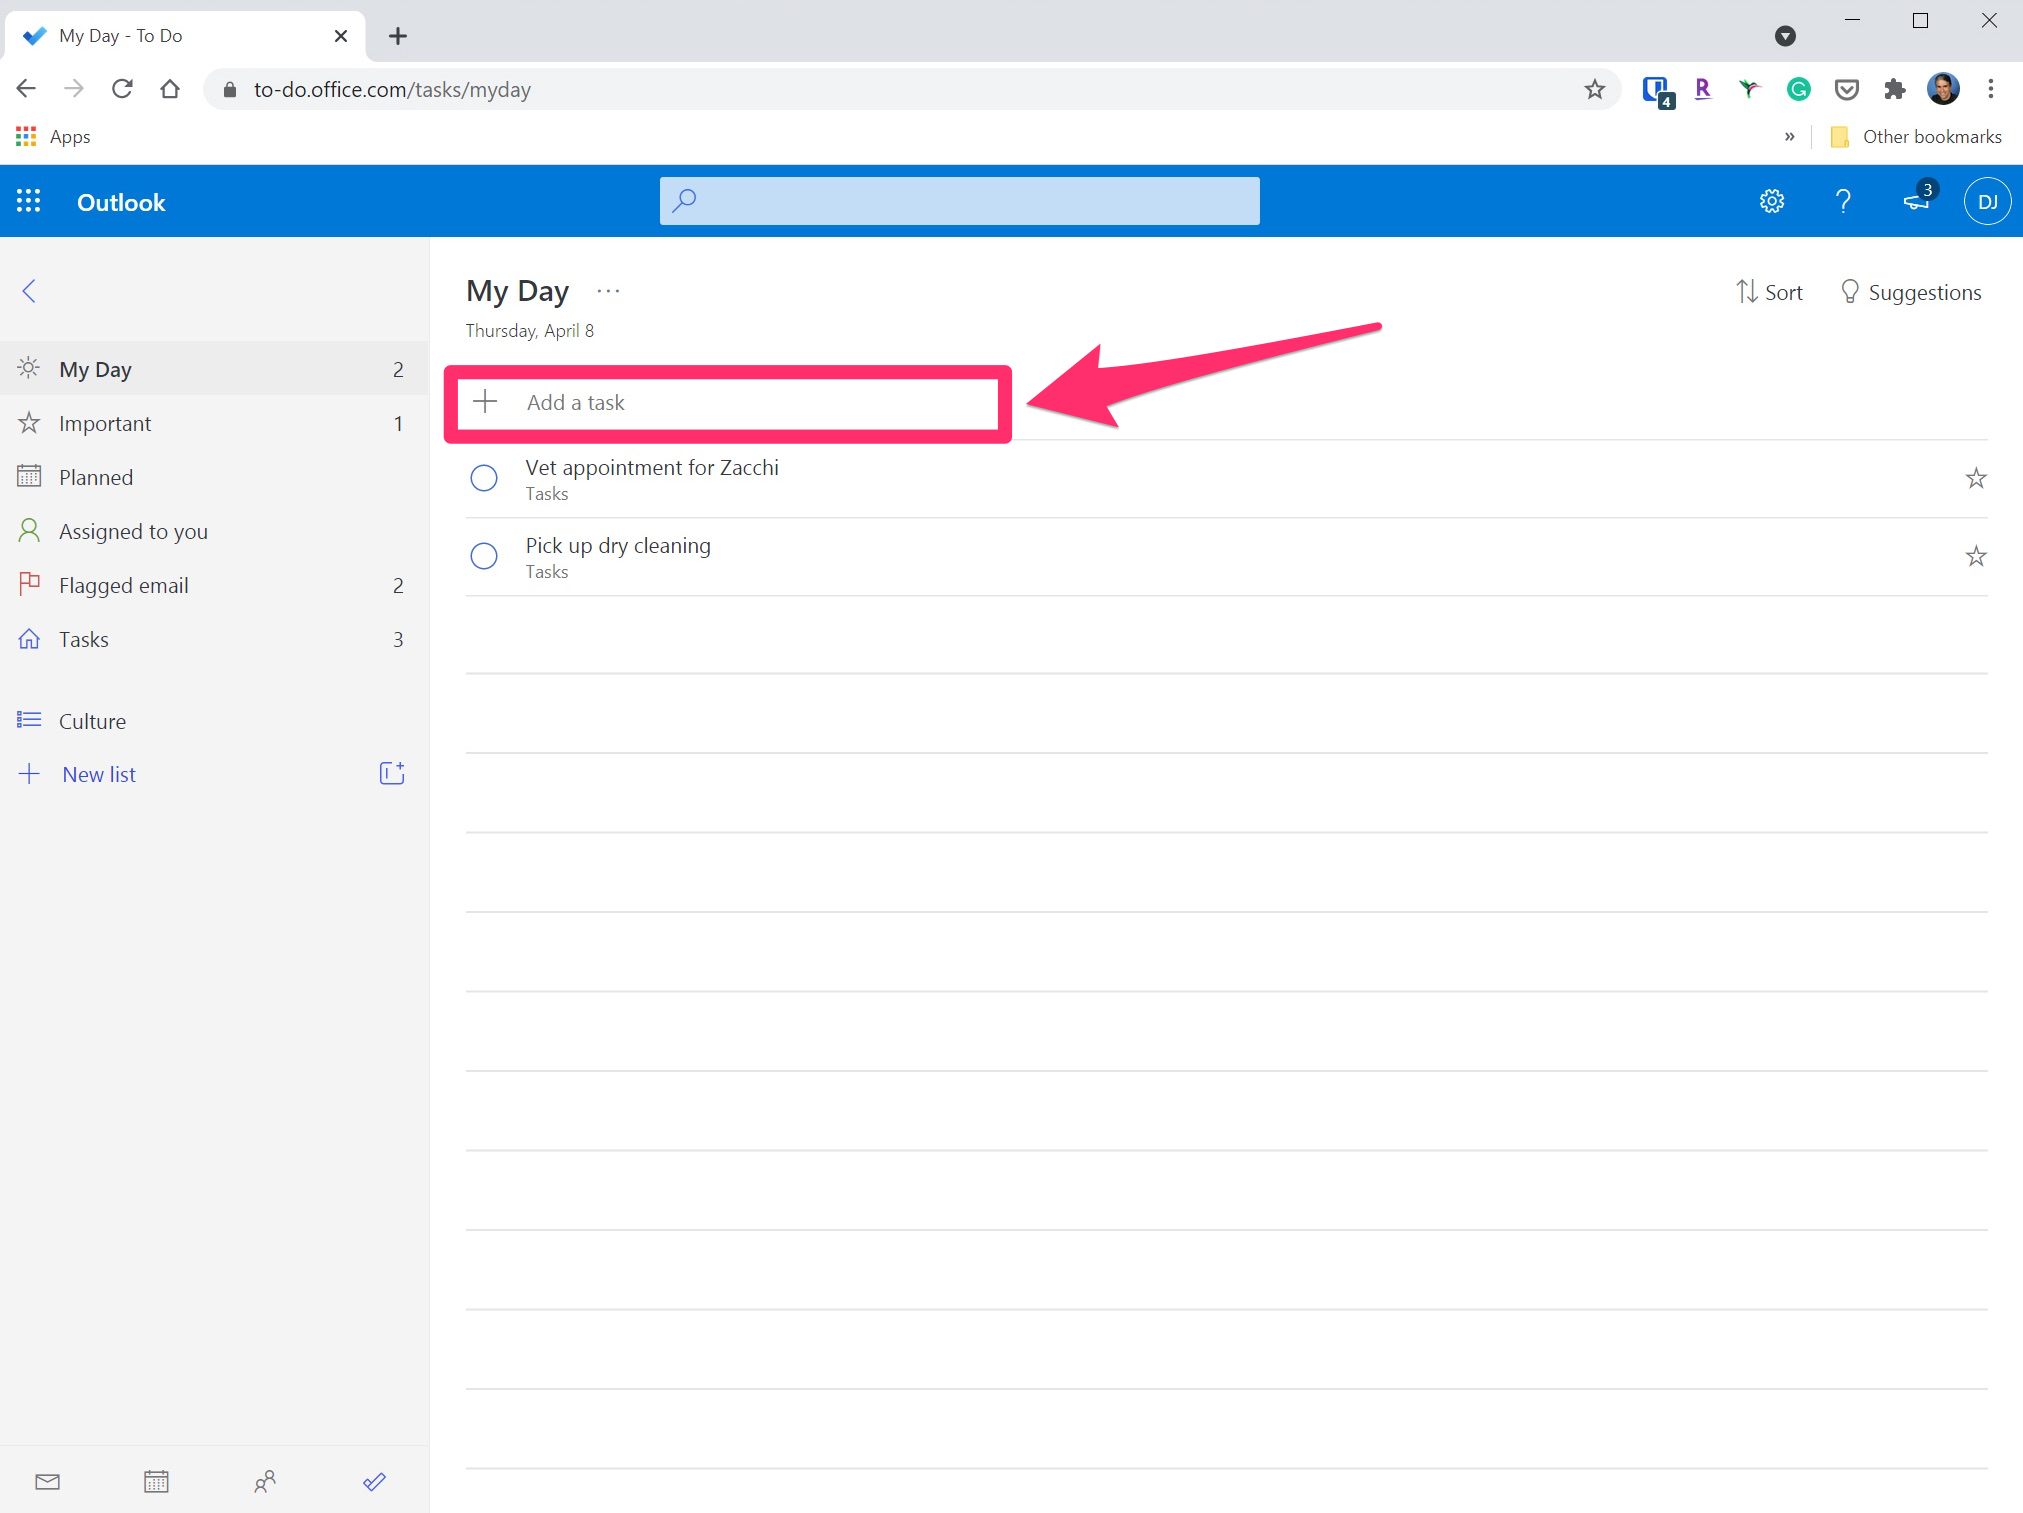Viewport: 2023px width, 1513px height.
Task: Click the New list button
Action: coord(99,774)
